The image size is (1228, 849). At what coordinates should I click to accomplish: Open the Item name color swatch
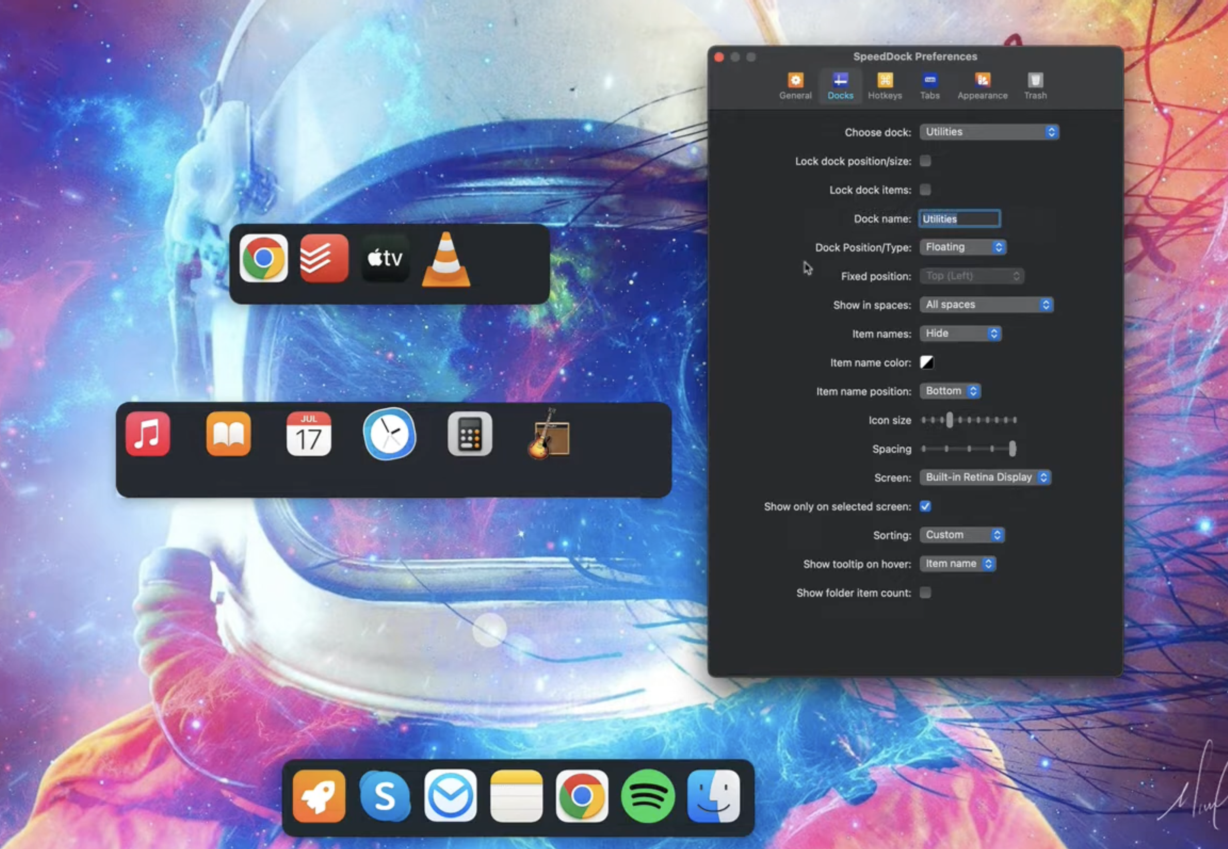click(927, 362)
